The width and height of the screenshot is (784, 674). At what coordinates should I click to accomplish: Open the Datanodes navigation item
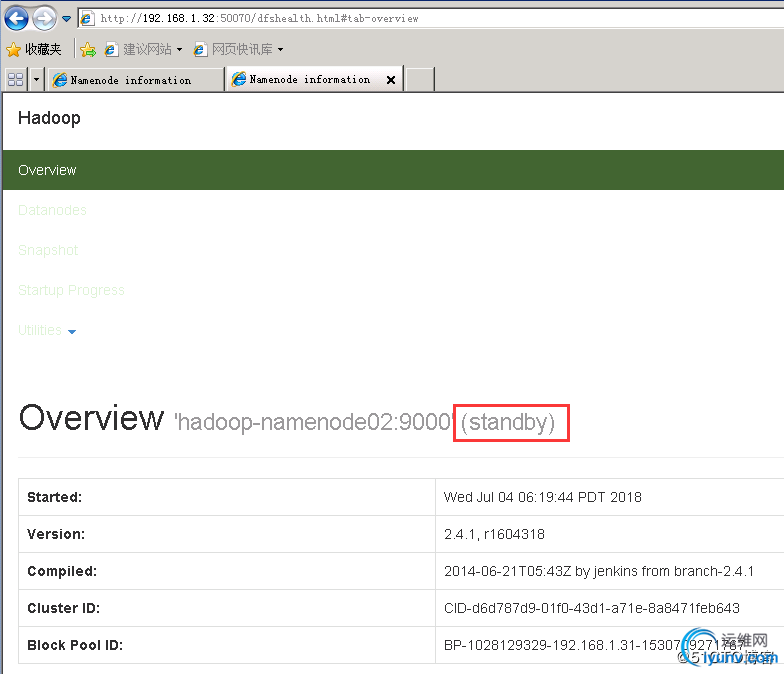click(x=52, y=210)
